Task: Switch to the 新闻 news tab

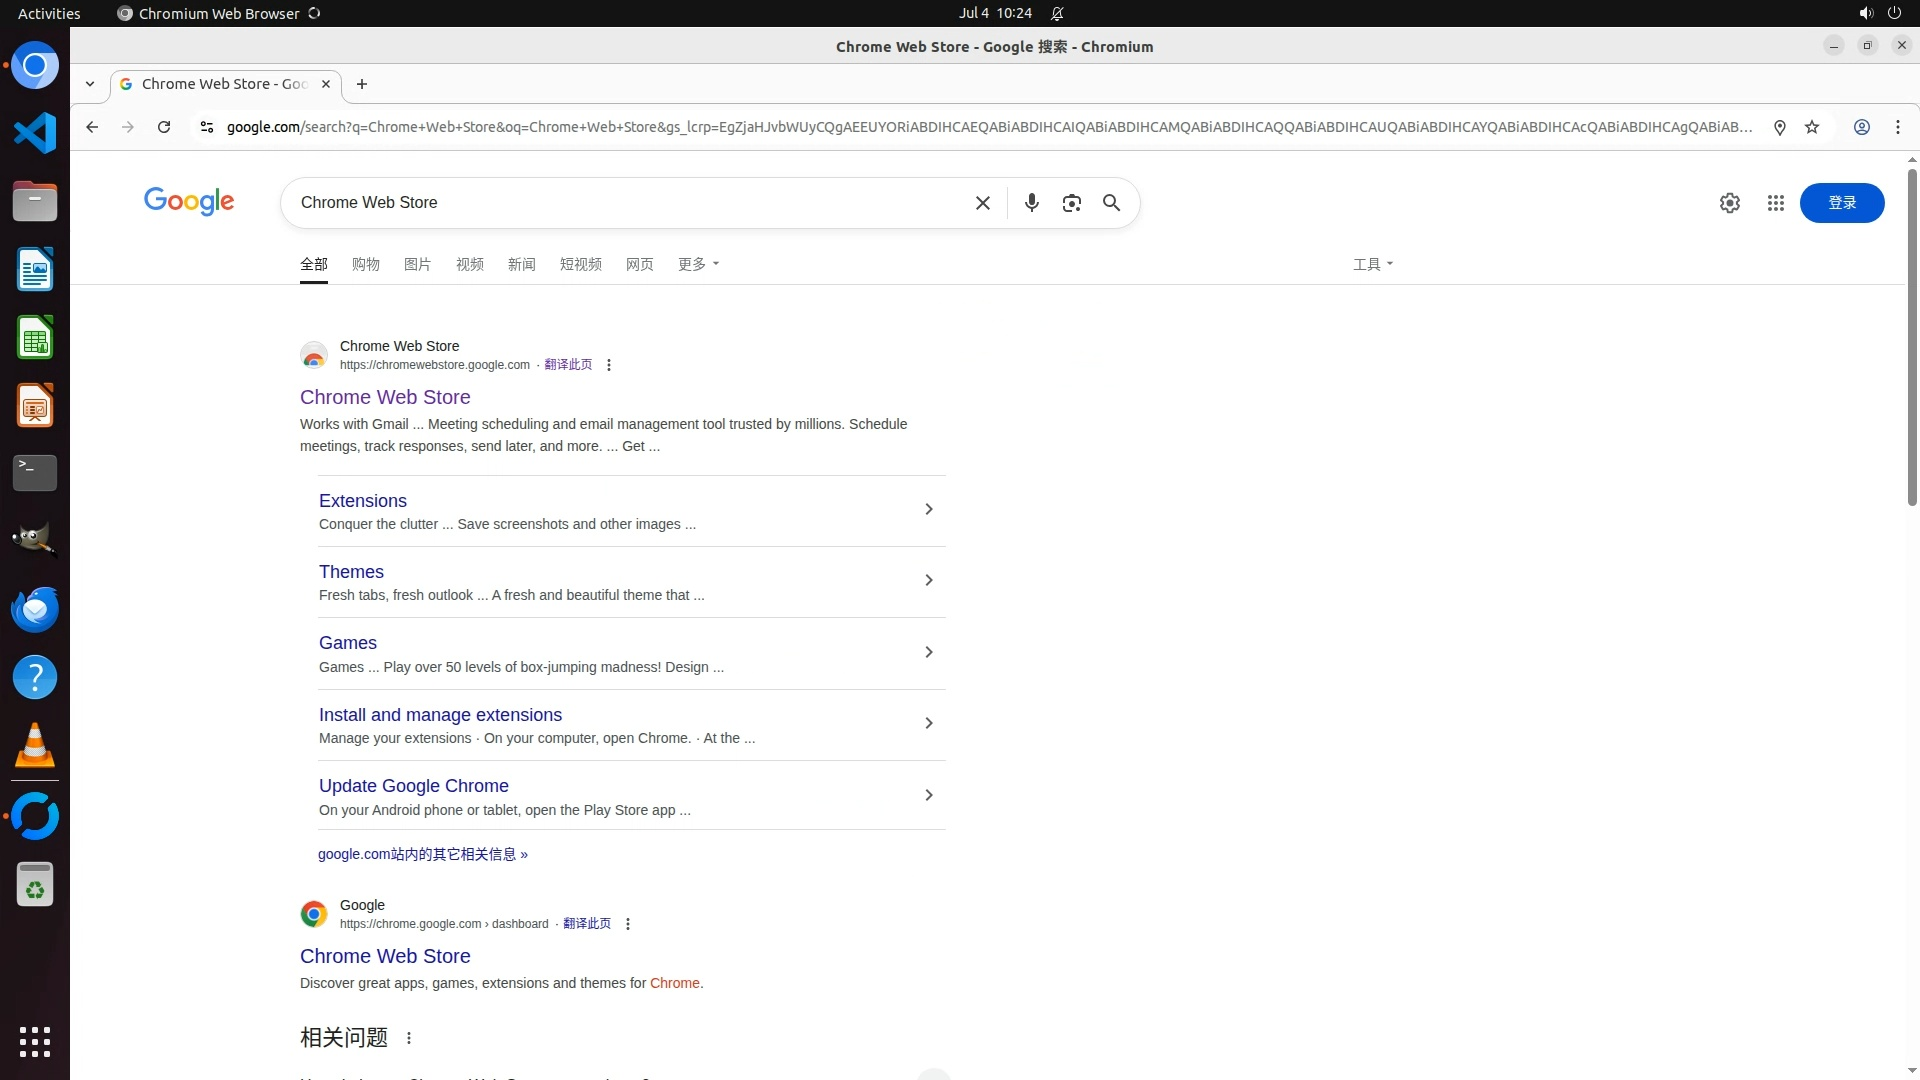Action: pos(521,264)
